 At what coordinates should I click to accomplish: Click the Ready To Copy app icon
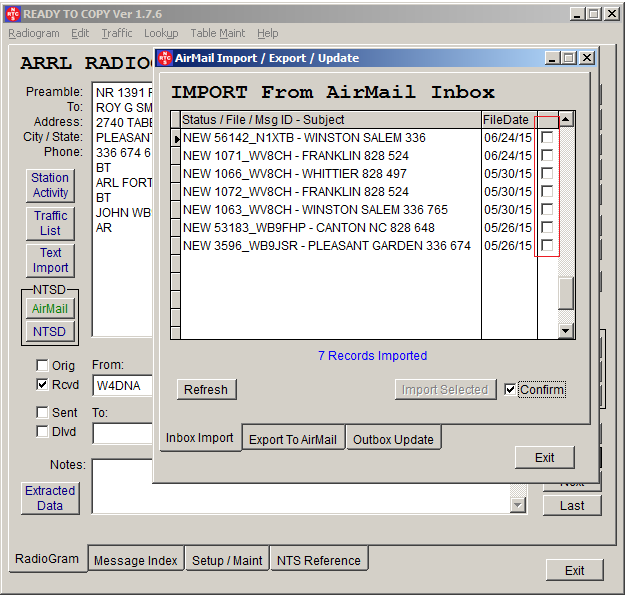(x=13, y=14)
